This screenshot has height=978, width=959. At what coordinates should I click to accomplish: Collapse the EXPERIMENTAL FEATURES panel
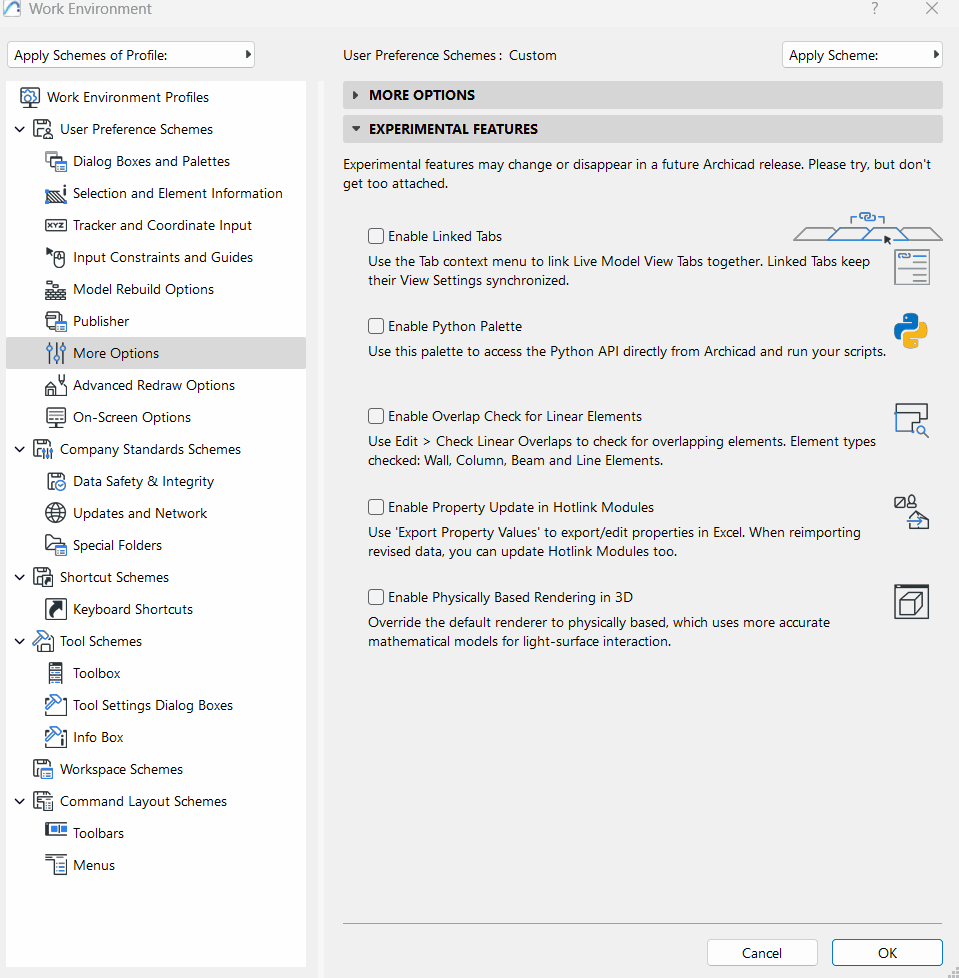642,129
